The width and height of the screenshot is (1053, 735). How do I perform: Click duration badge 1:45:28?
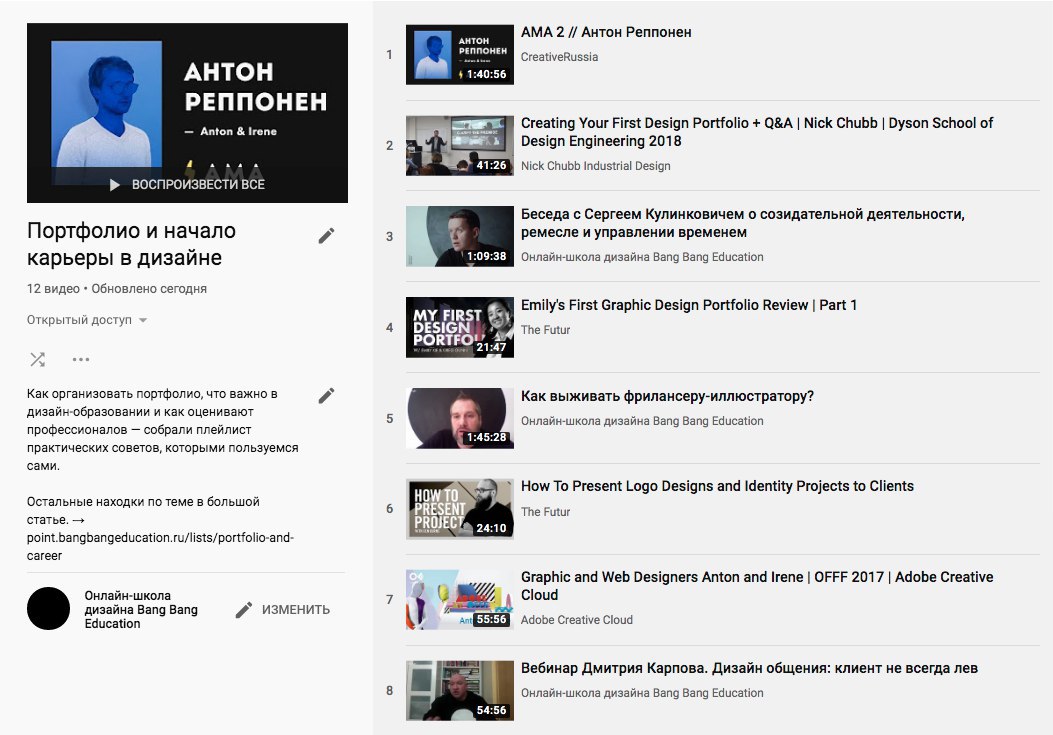coord(486,437)
